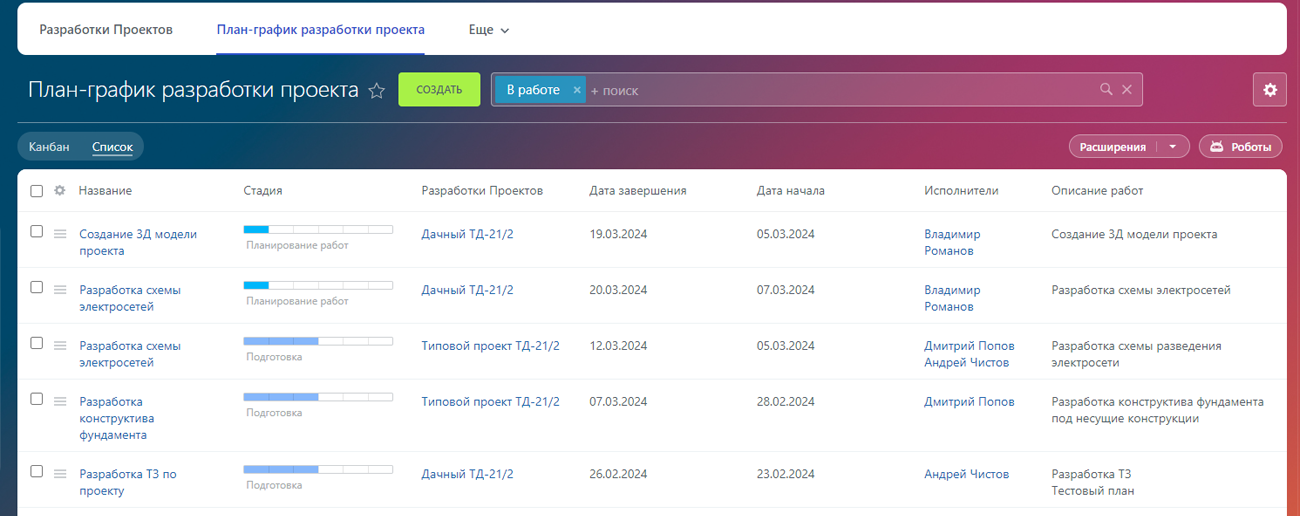Open the 'Расширения' dropdown arrow
The image size is (1300, 516).
click(1172, 147)
